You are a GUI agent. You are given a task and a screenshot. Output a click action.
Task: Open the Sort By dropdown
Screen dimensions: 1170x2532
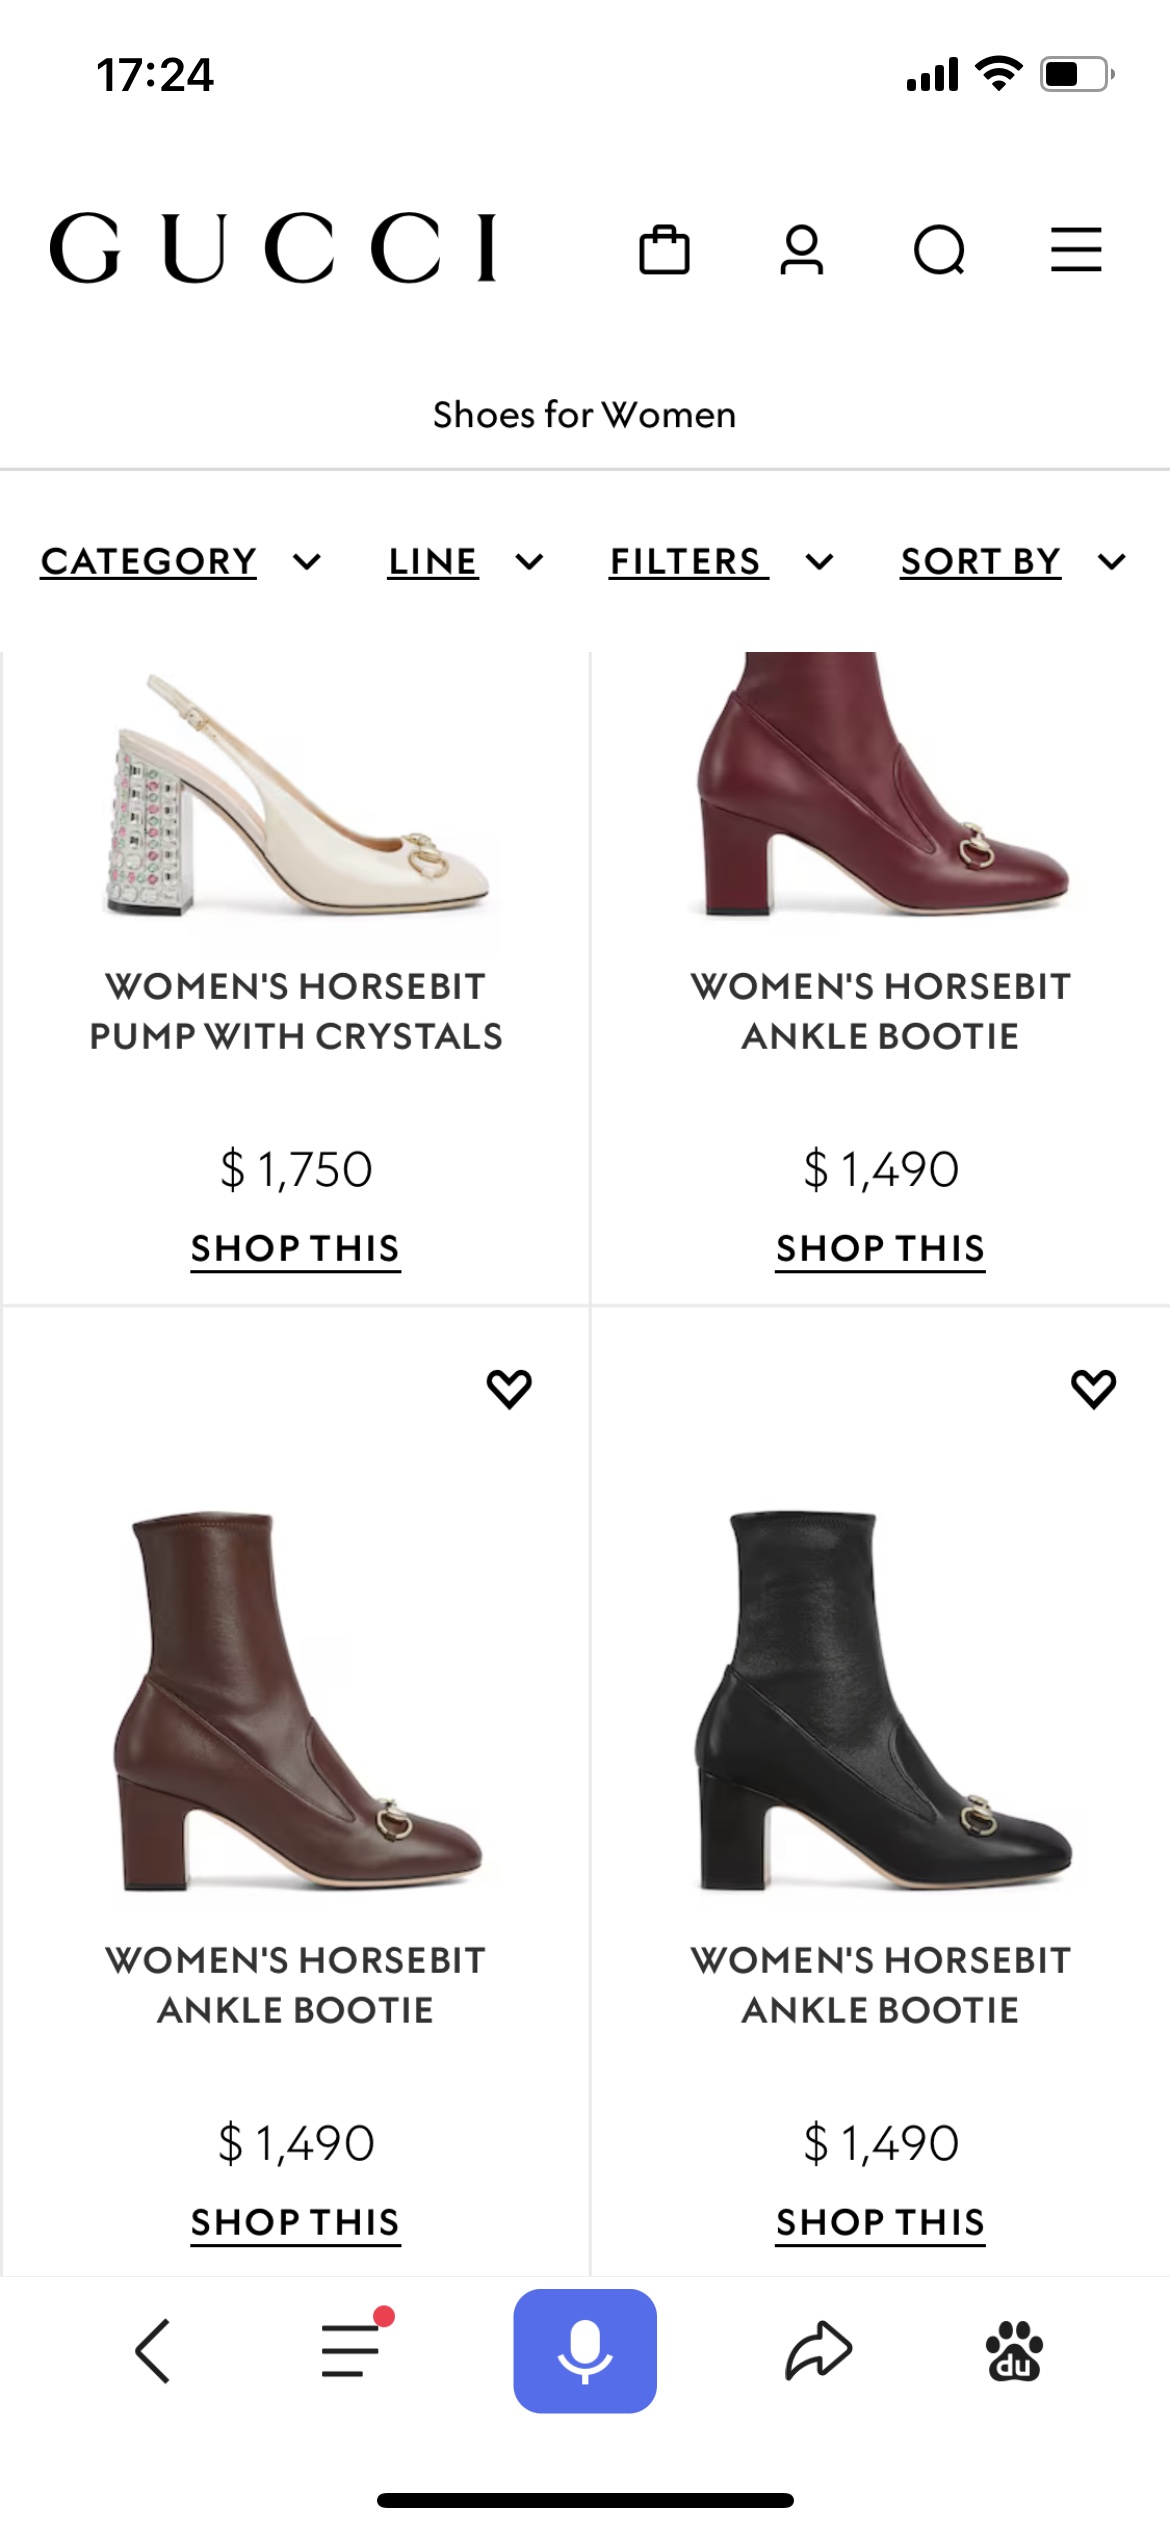click(1012, 562)
